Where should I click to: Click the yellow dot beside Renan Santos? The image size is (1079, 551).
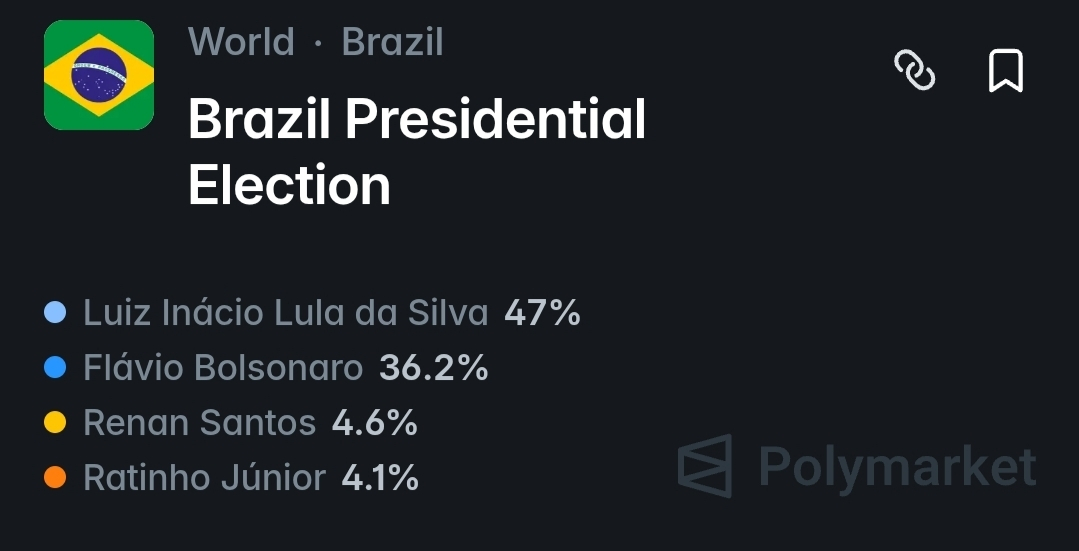pyautogui.click(x=55, y=423)
